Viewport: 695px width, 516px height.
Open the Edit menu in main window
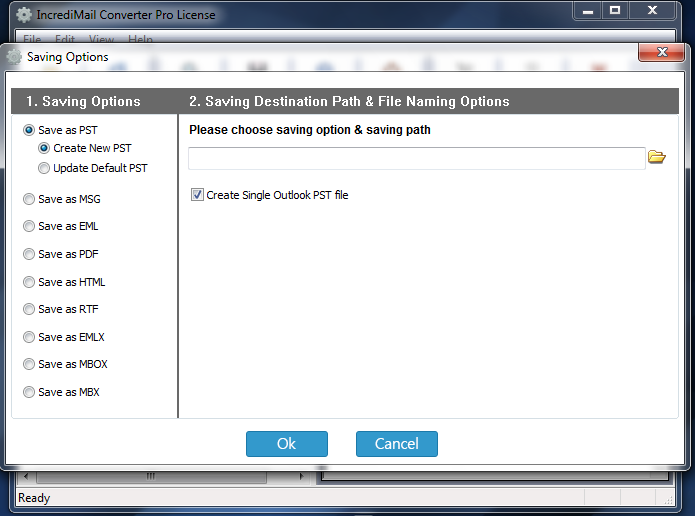pyautogui.click(x=65, y=39)
